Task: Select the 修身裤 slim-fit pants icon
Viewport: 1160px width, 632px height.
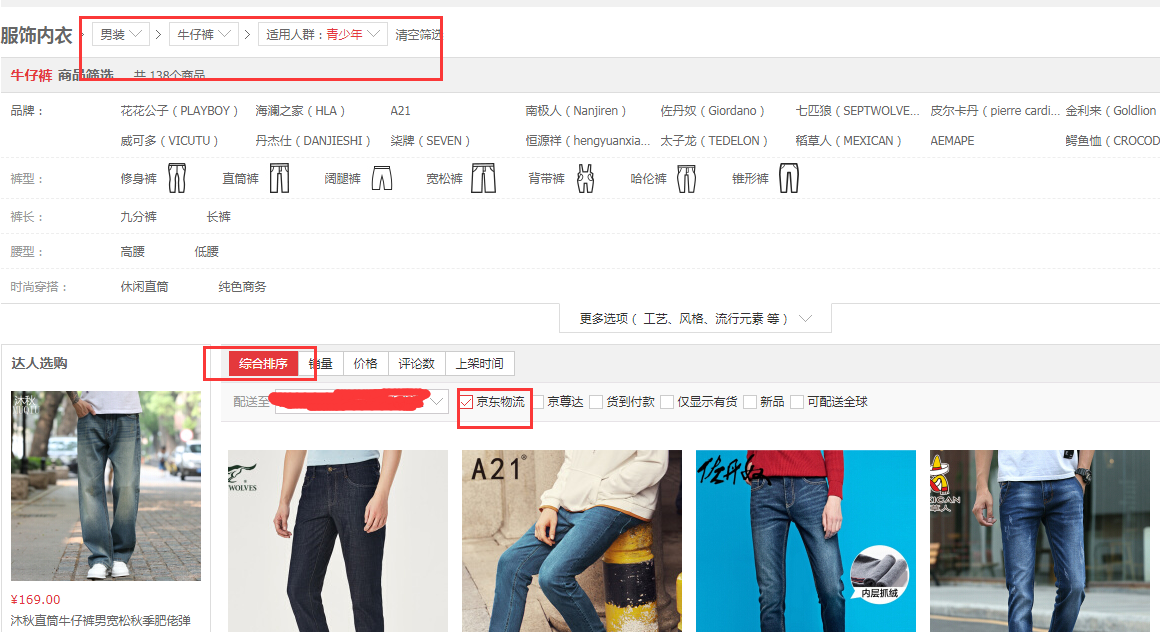Action: coord(177,178)
